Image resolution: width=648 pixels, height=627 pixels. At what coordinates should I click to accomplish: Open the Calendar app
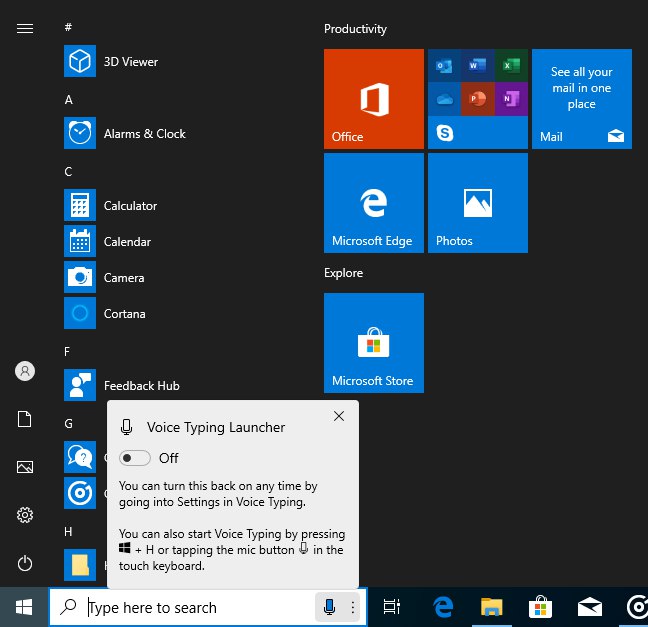click(x=107, y=241)
